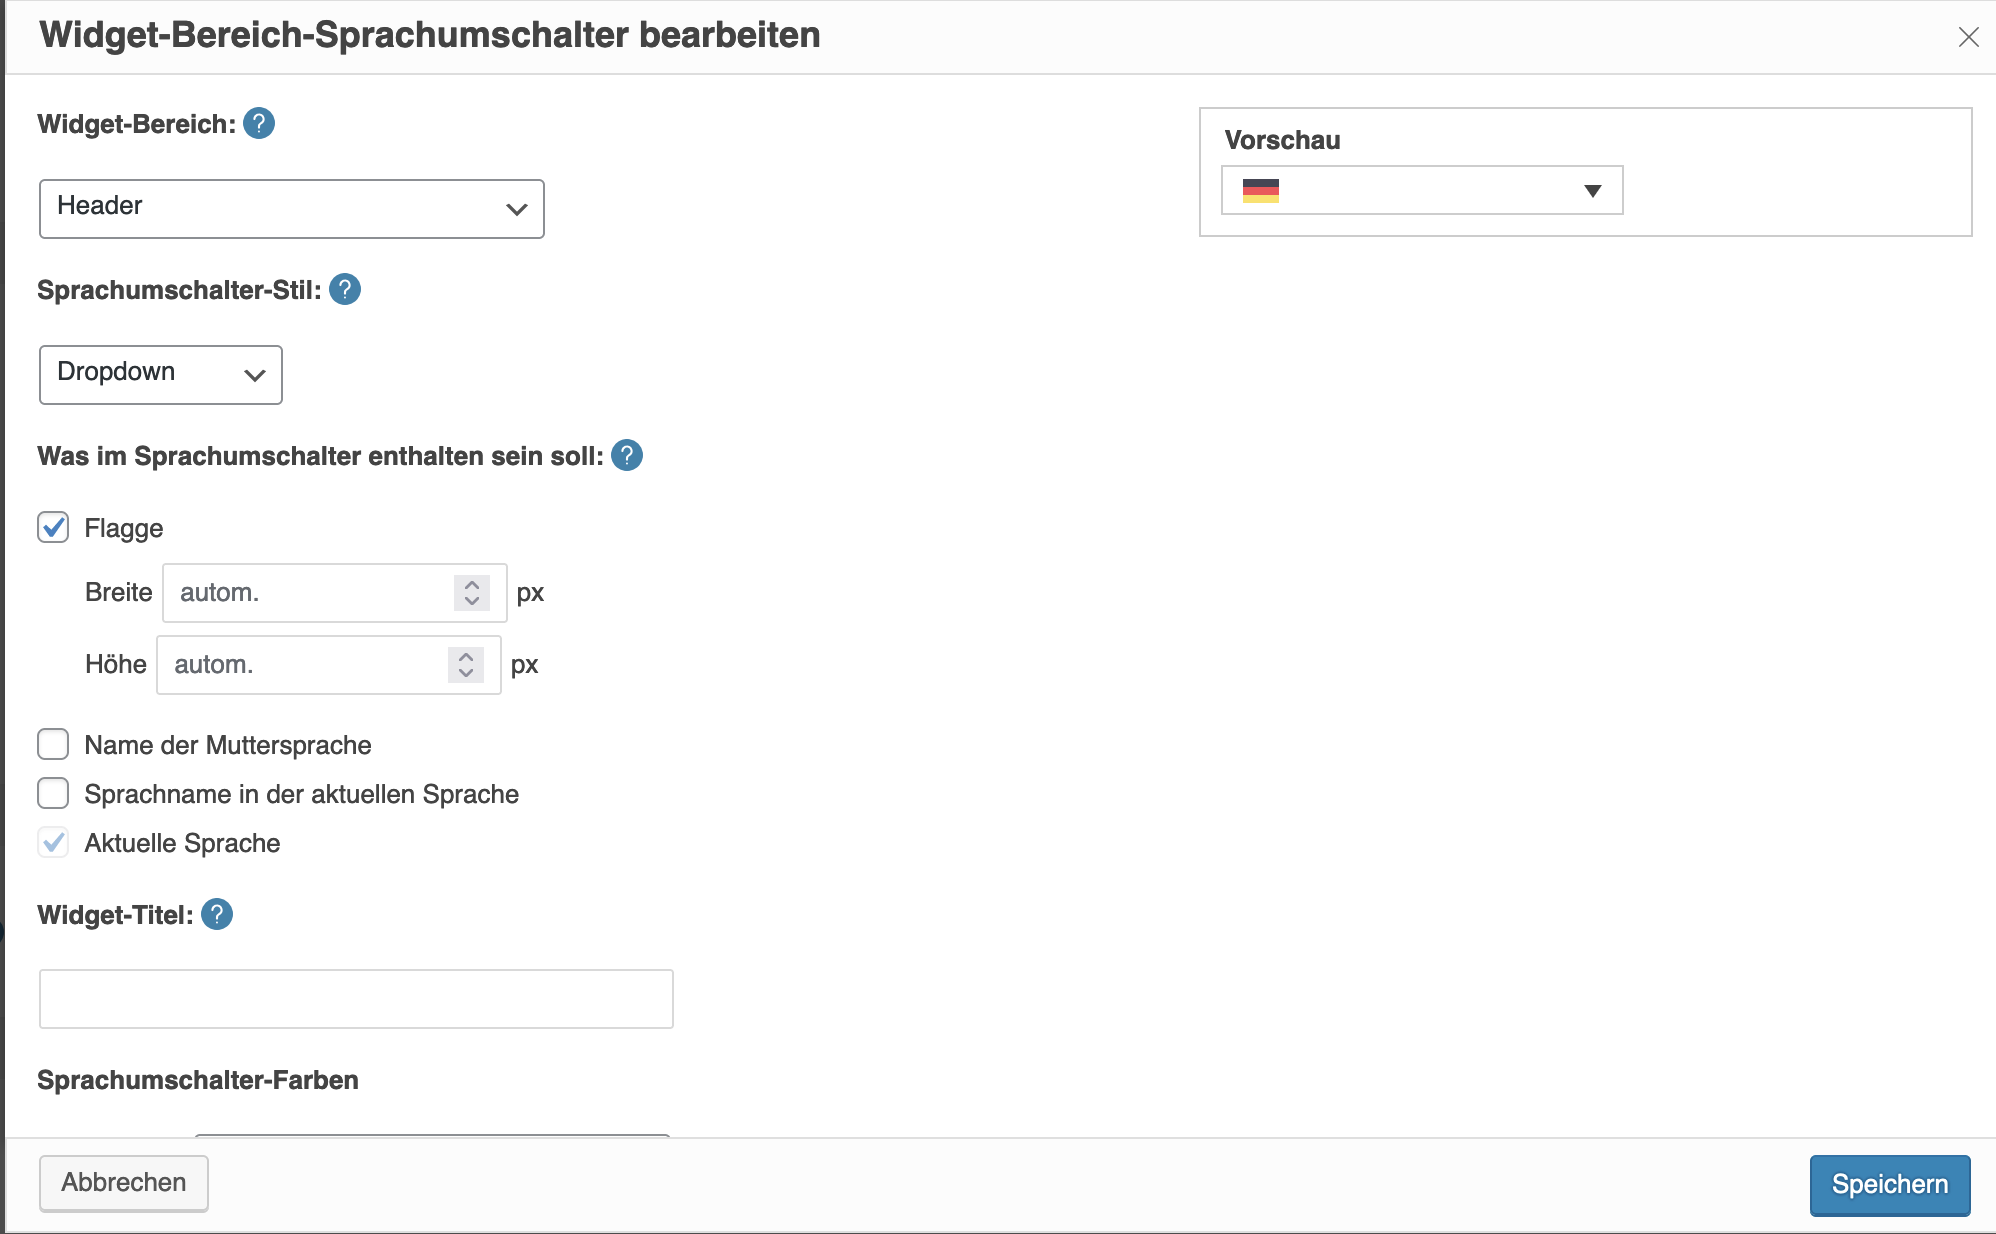Click the Breite width stepper arrows
Image resolution: width=1996 pixels, height=1234 pixels.
[472, 593]
